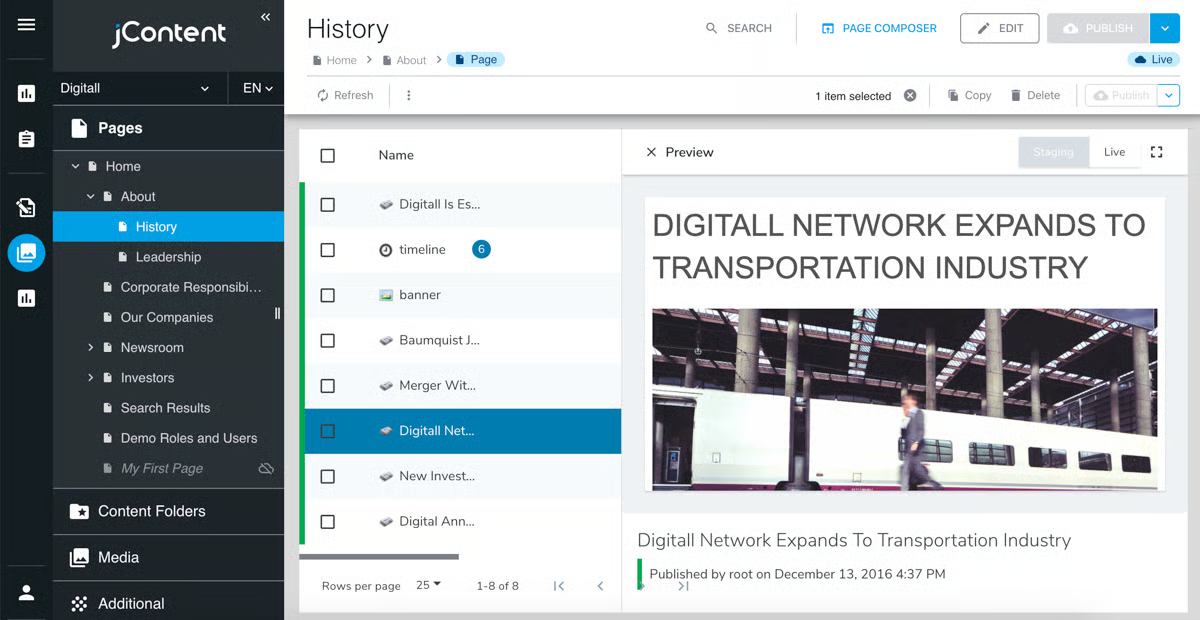Open the hamburger navigation menu
Screen dimensions: 1200x620
point(26,25)
